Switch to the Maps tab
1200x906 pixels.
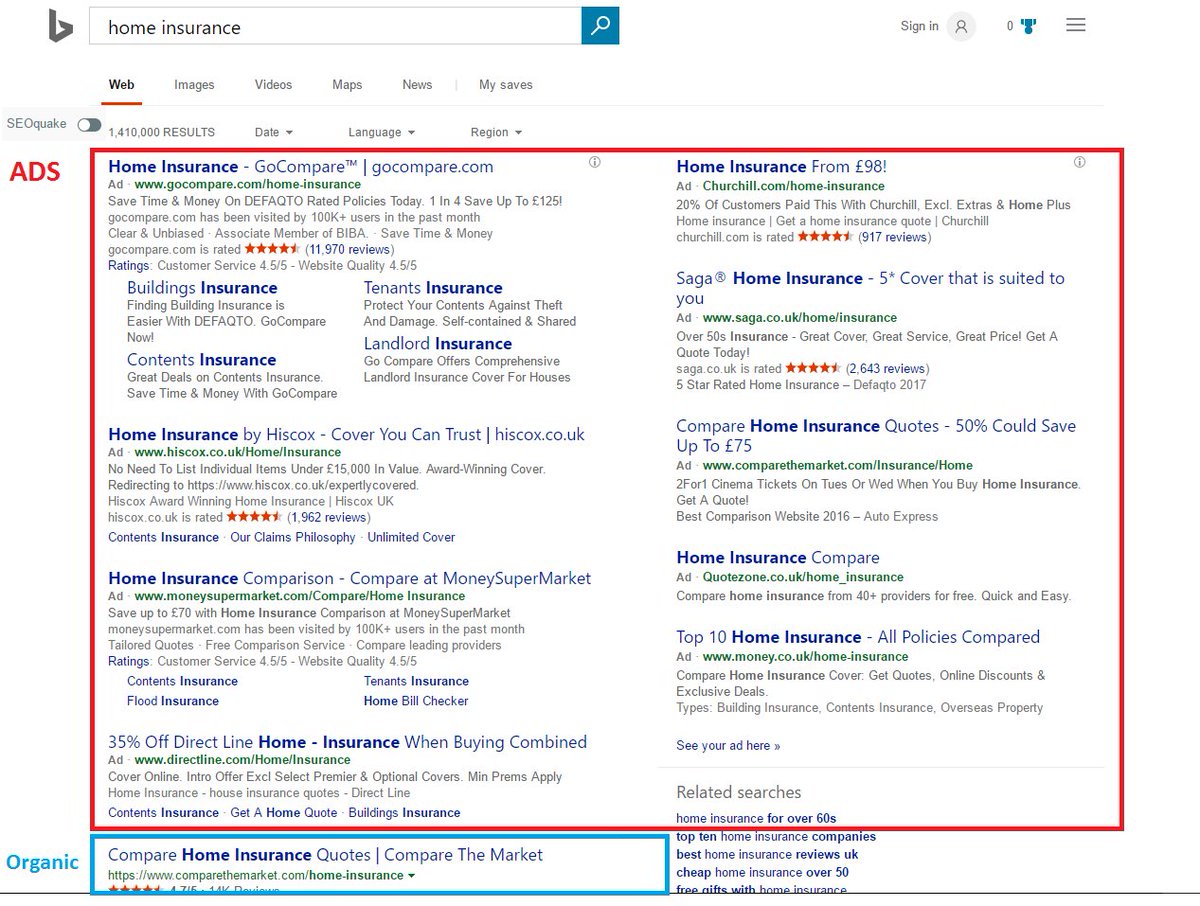[x=347, y=85]
